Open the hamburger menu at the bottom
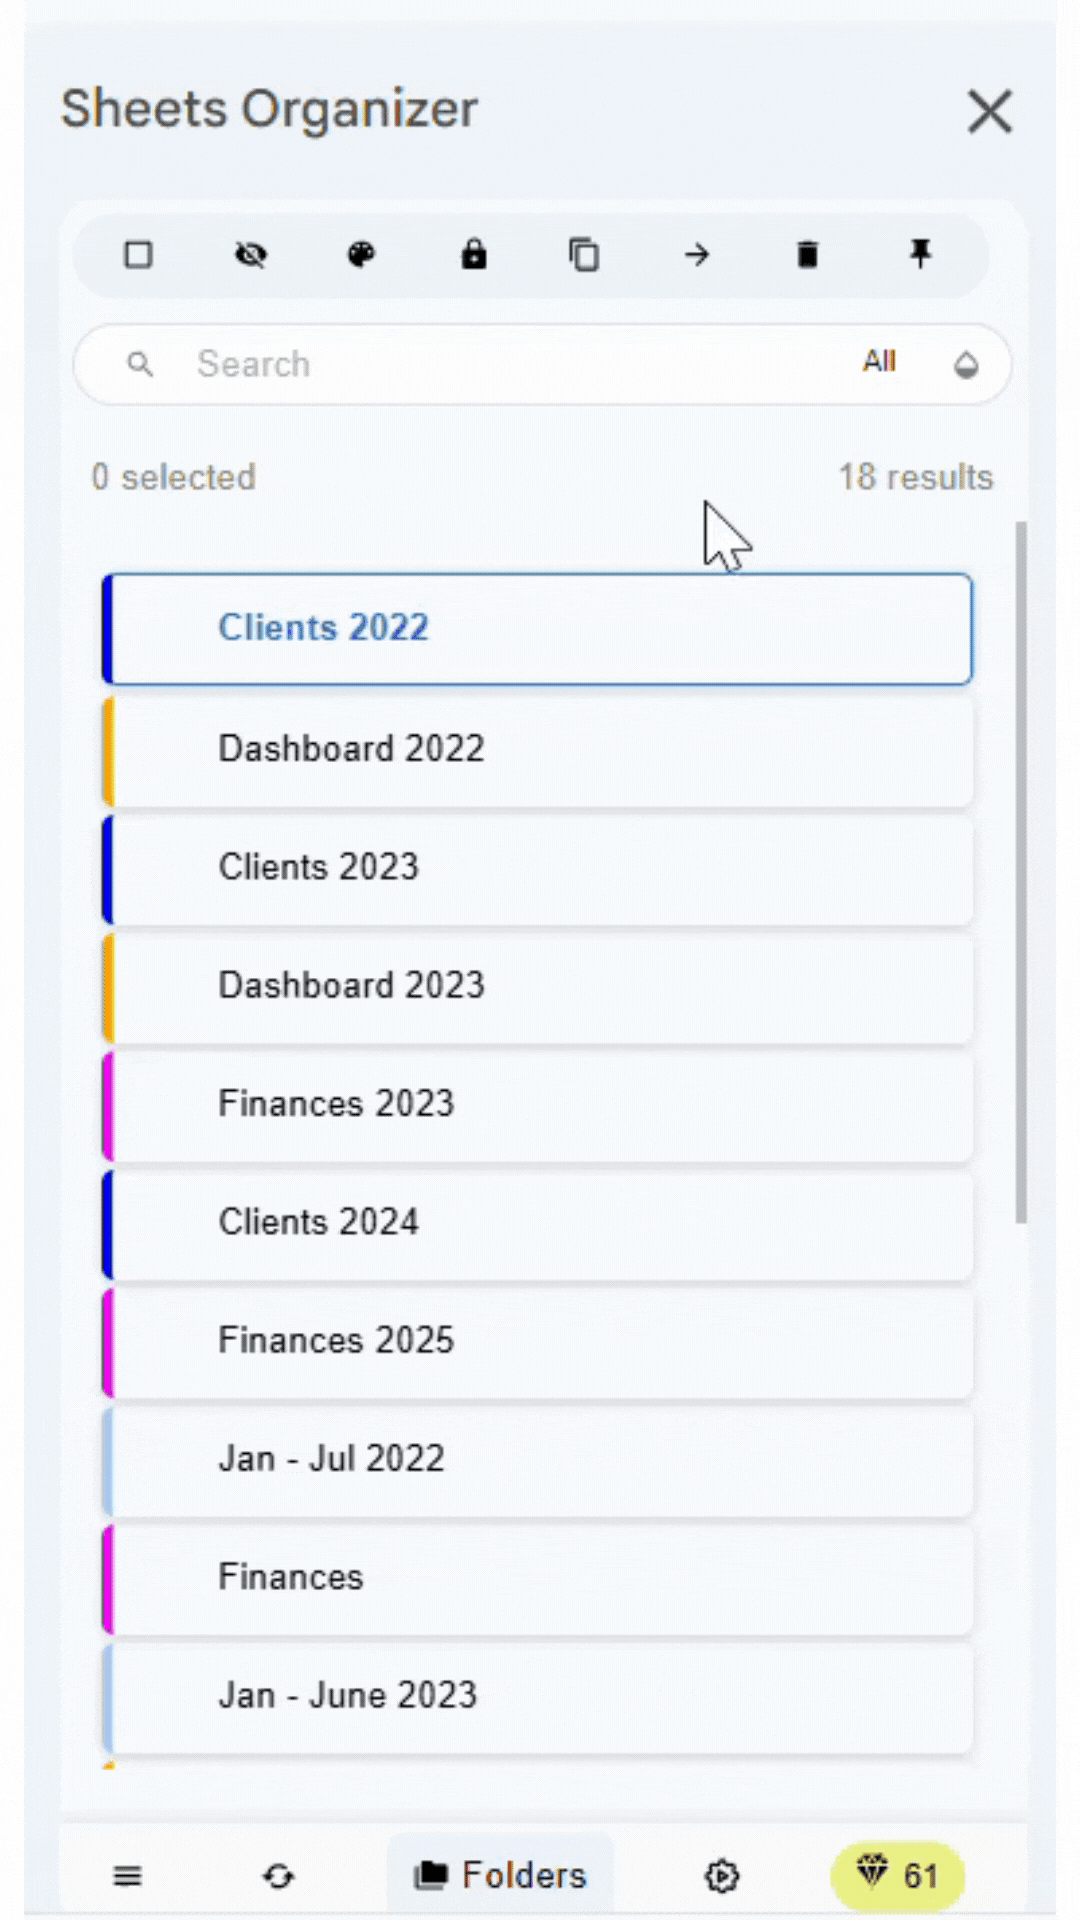The image size is (1080, 1920). (x=127, y=1876)
